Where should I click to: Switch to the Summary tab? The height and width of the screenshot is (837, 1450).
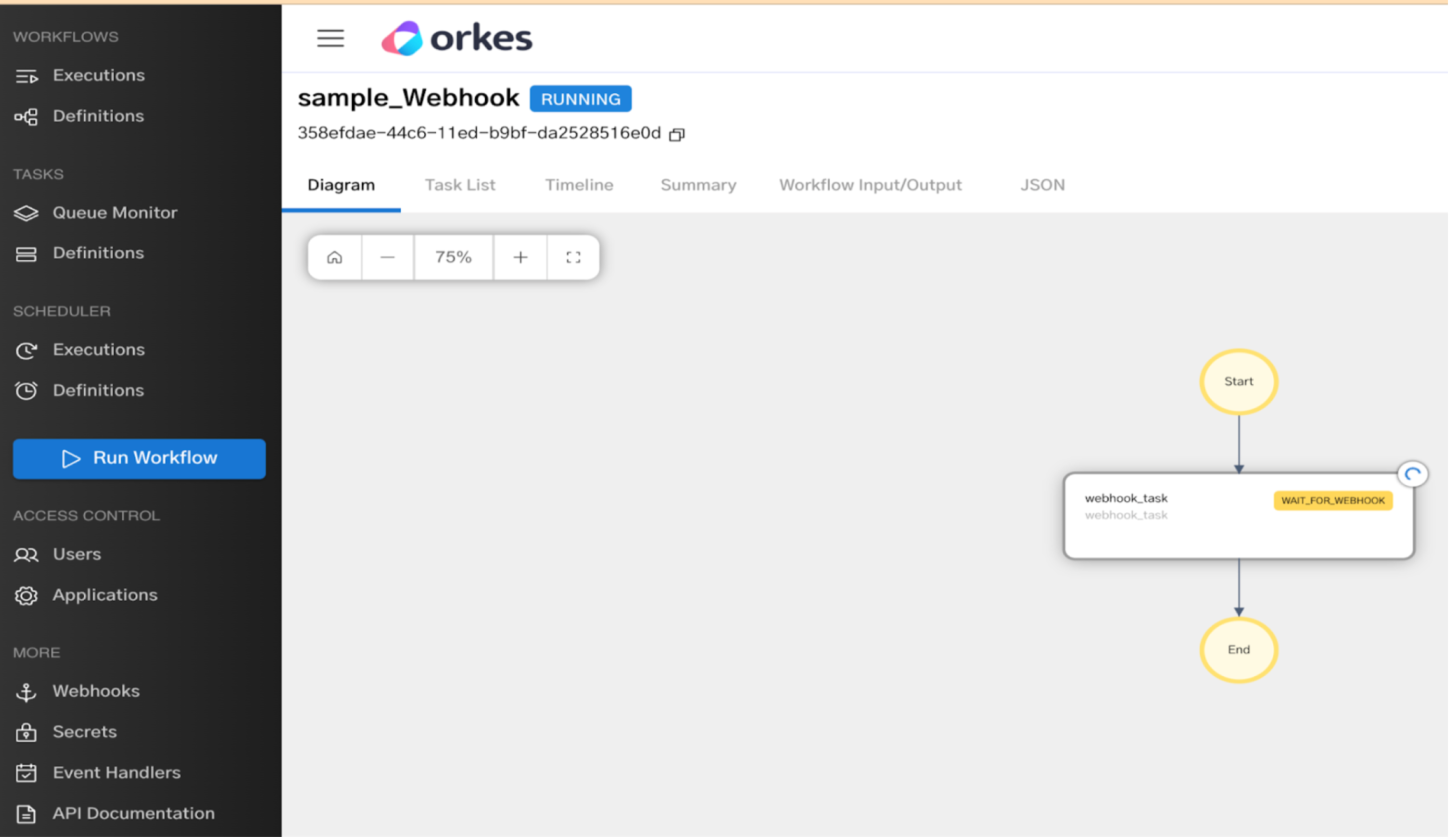tap(698, 185)
